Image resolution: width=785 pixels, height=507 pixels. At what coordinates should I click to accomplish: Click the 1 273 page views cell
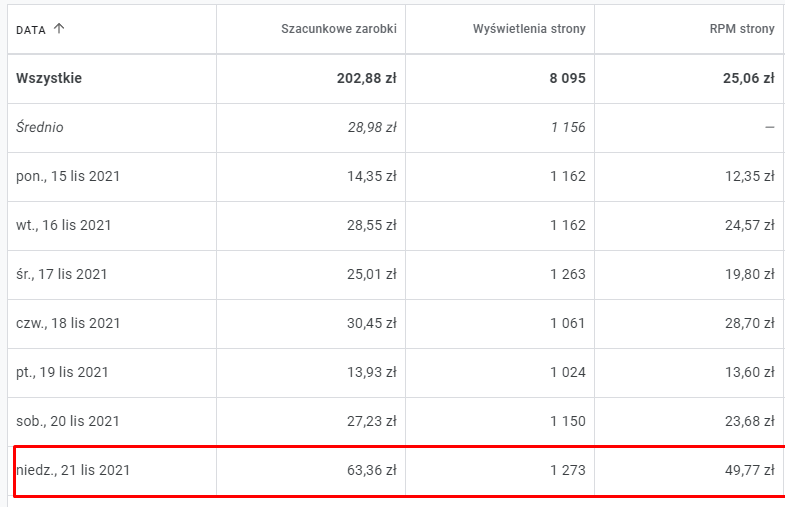(x=567, y=470)
